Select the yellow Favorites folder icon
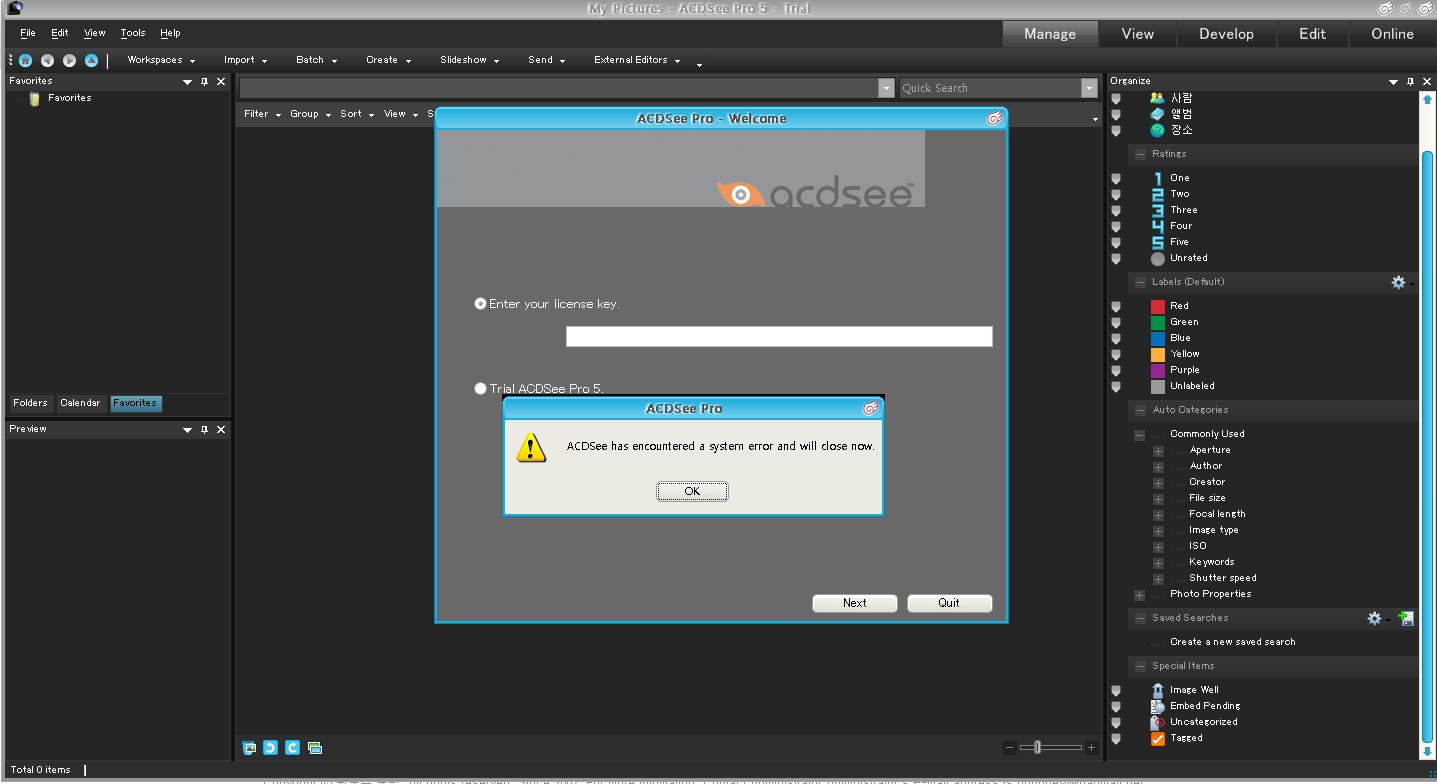Screen dimensions: 1437x784 pyautogui.click(x=35, y=98)
